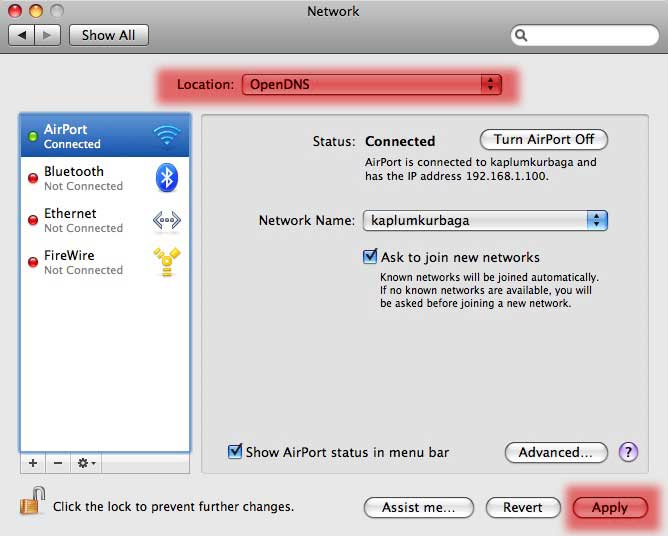668x536 pixels.
Task: Click the AirPort Wi-Fi signal icon
Action: pyautogui.click(x=167, y=135)
